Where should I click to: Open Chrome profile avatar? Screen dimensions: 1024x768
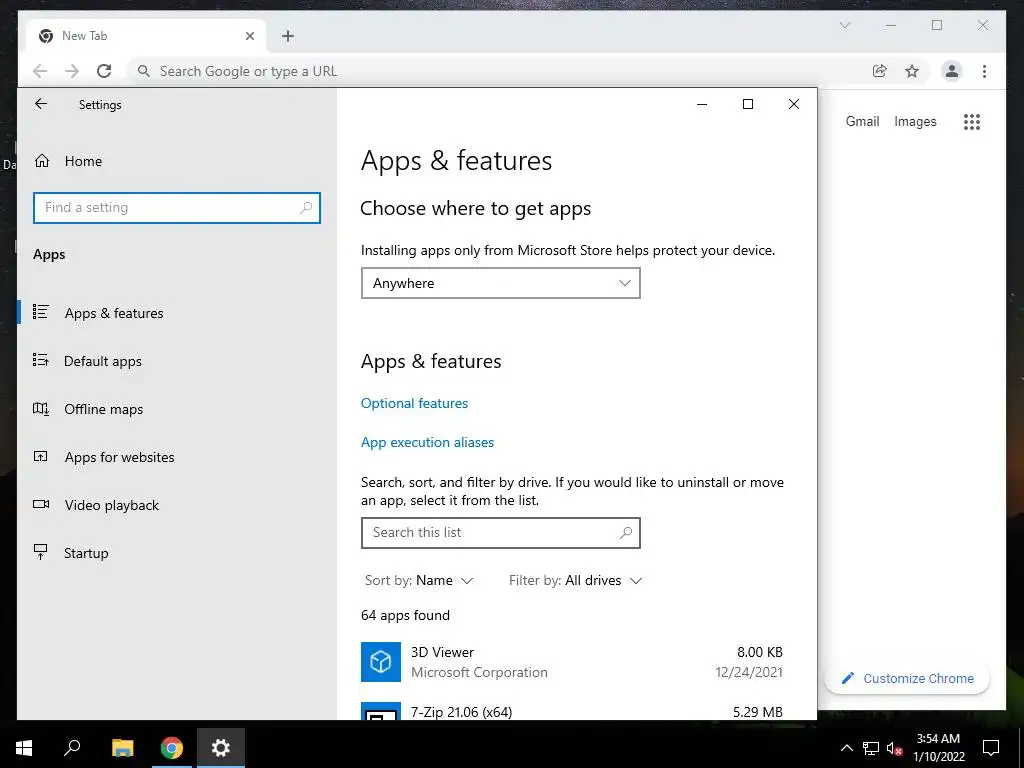coord(952,71)
